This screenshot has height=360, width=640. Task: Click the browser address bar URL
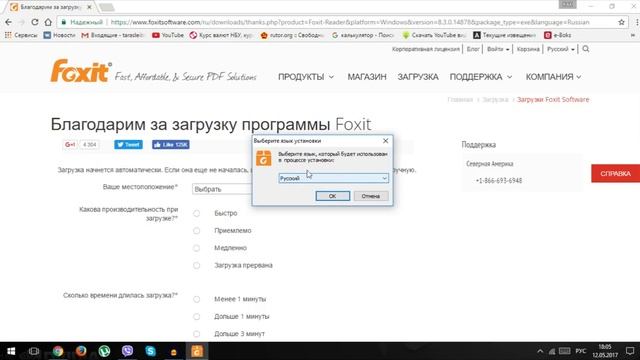pos(350,22)
